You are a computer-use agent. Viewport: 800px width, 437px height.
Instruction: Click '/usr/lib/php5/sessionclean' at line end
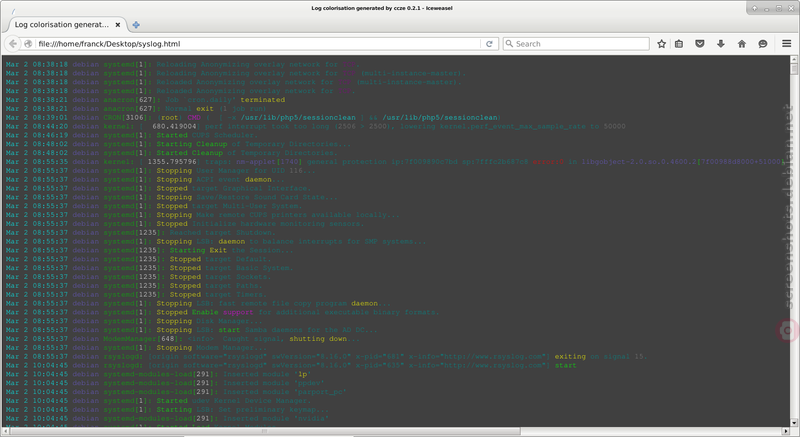coord(441,117)
